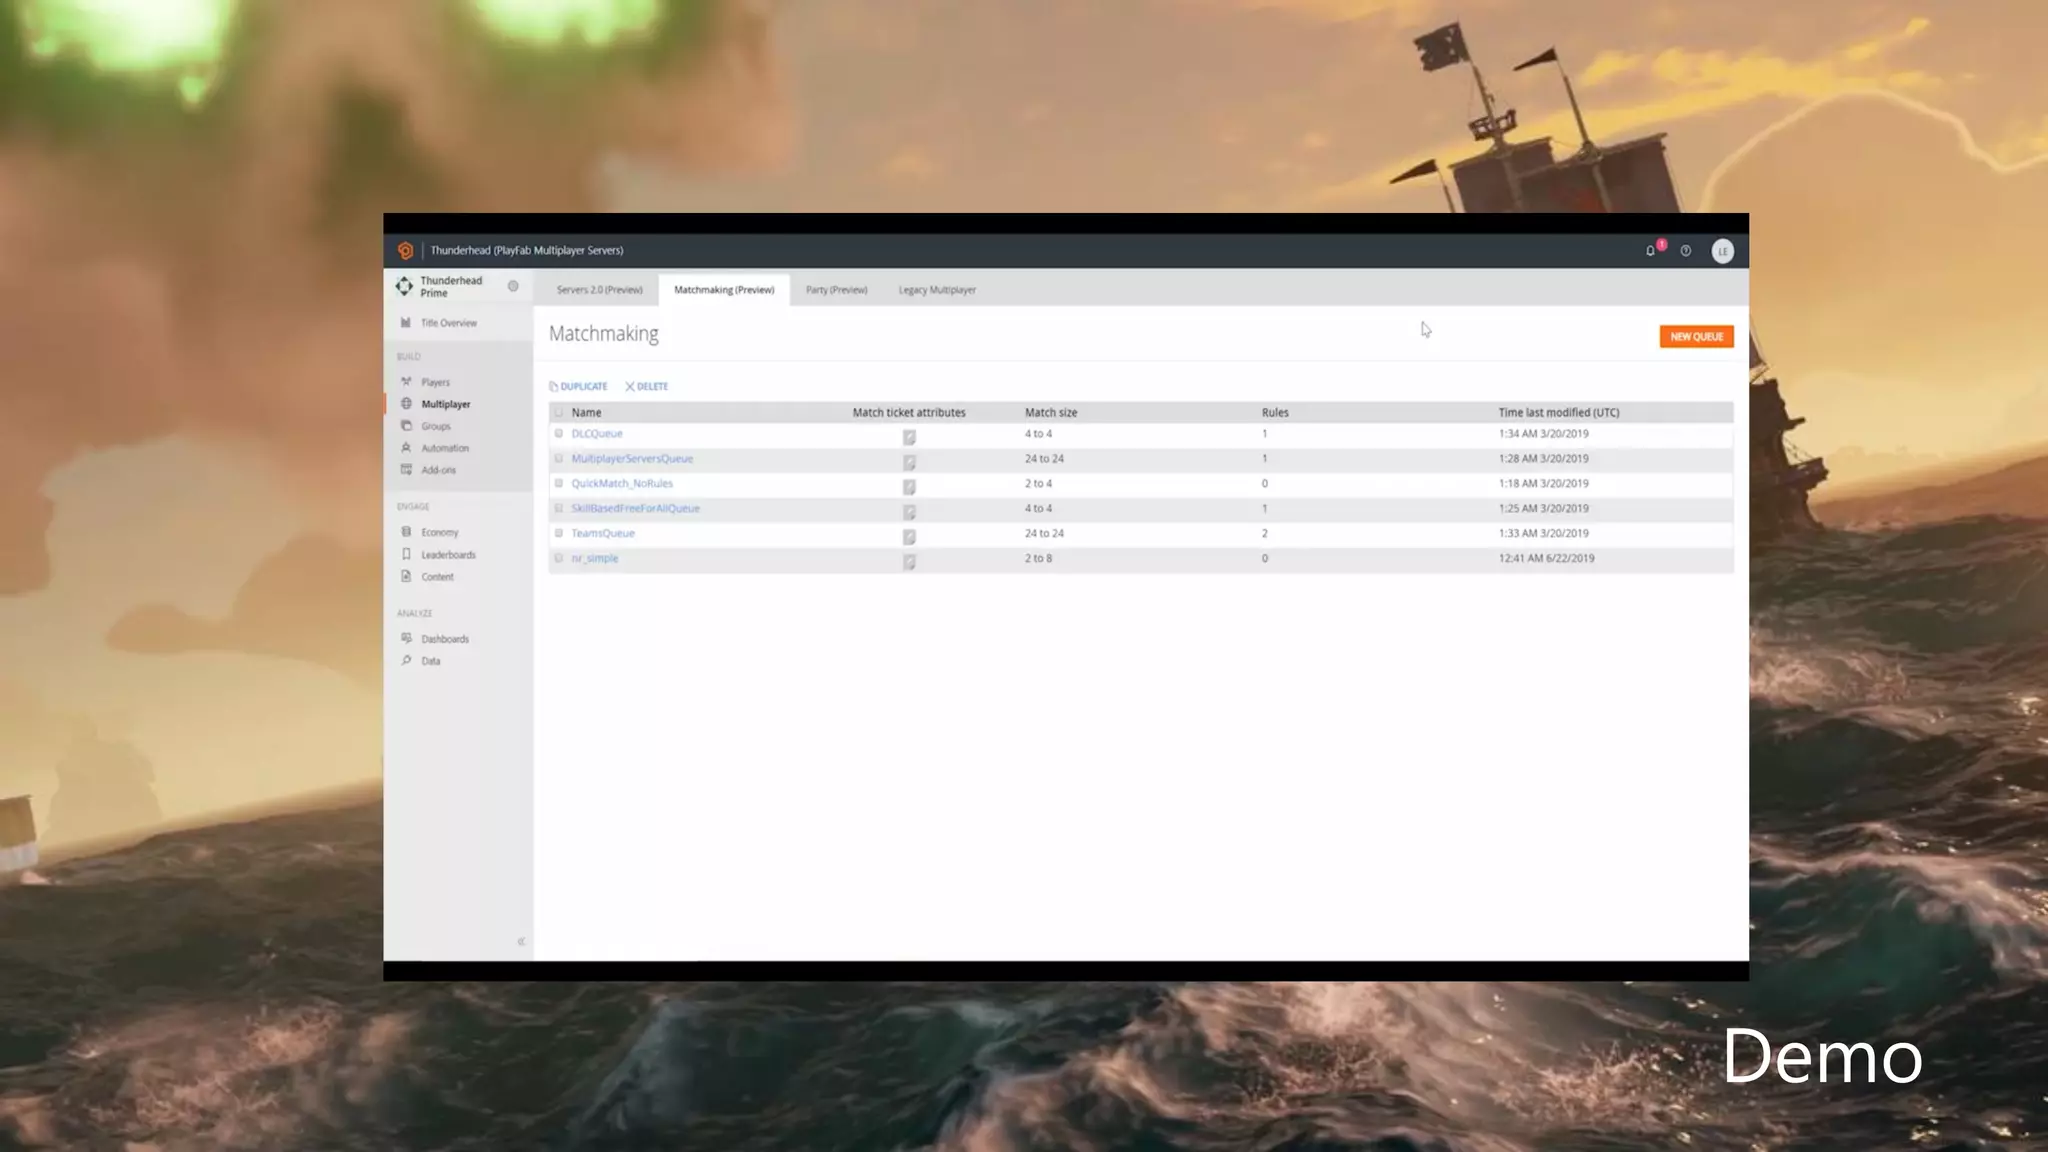
Task: Check the DLCQueue row checkbox
Action: pos(559,434)
